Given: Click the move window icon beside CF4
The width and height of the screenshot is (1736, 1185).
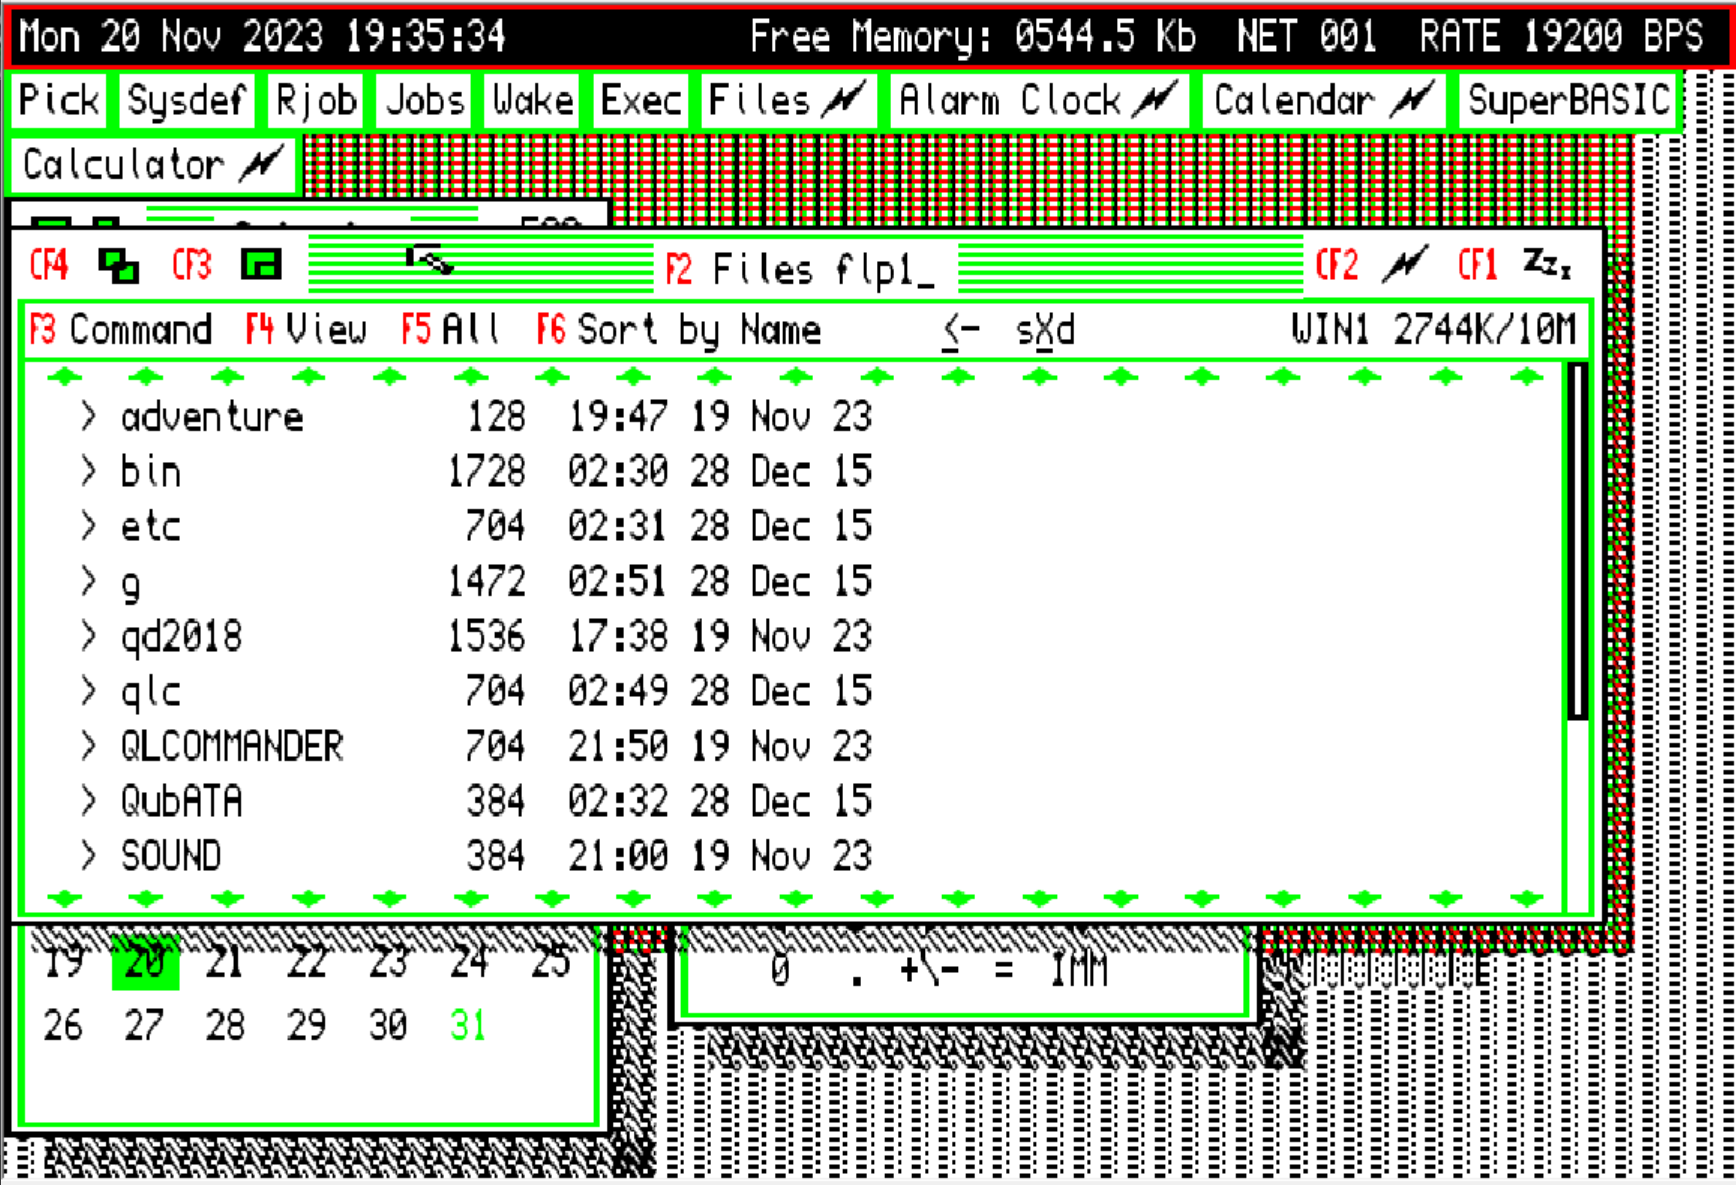Looking at the screenshot, I should tap(119, 266).
